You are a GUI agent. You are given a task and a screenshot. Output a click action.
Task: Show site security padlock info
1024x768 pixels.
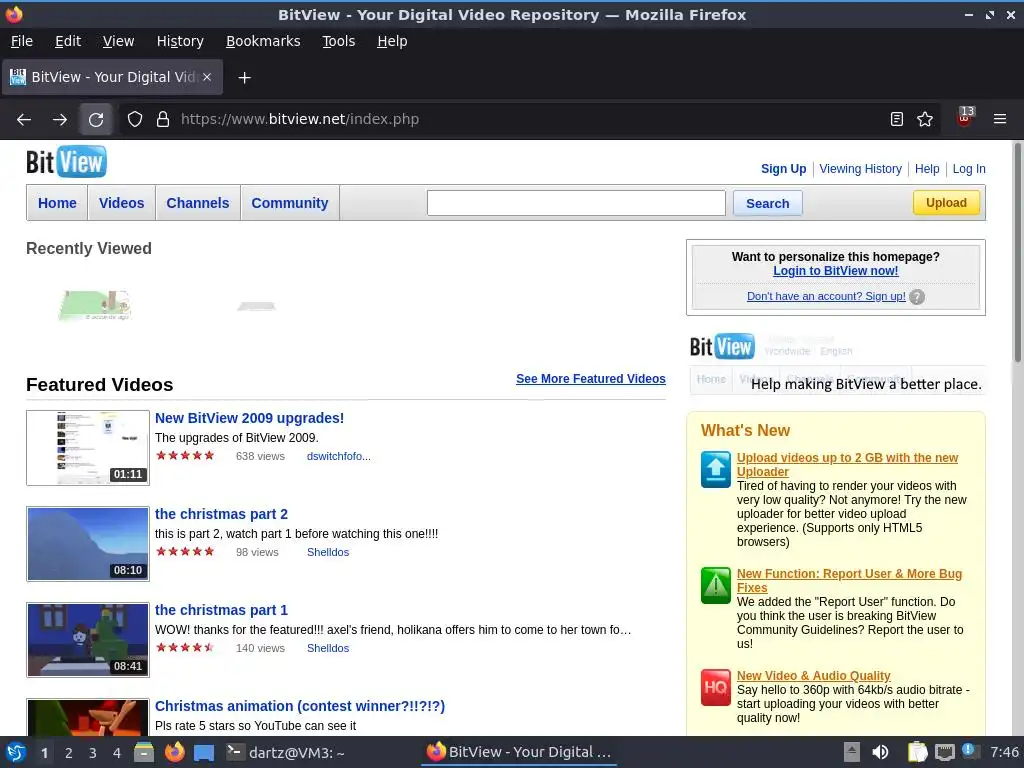[x=163, y=120]
